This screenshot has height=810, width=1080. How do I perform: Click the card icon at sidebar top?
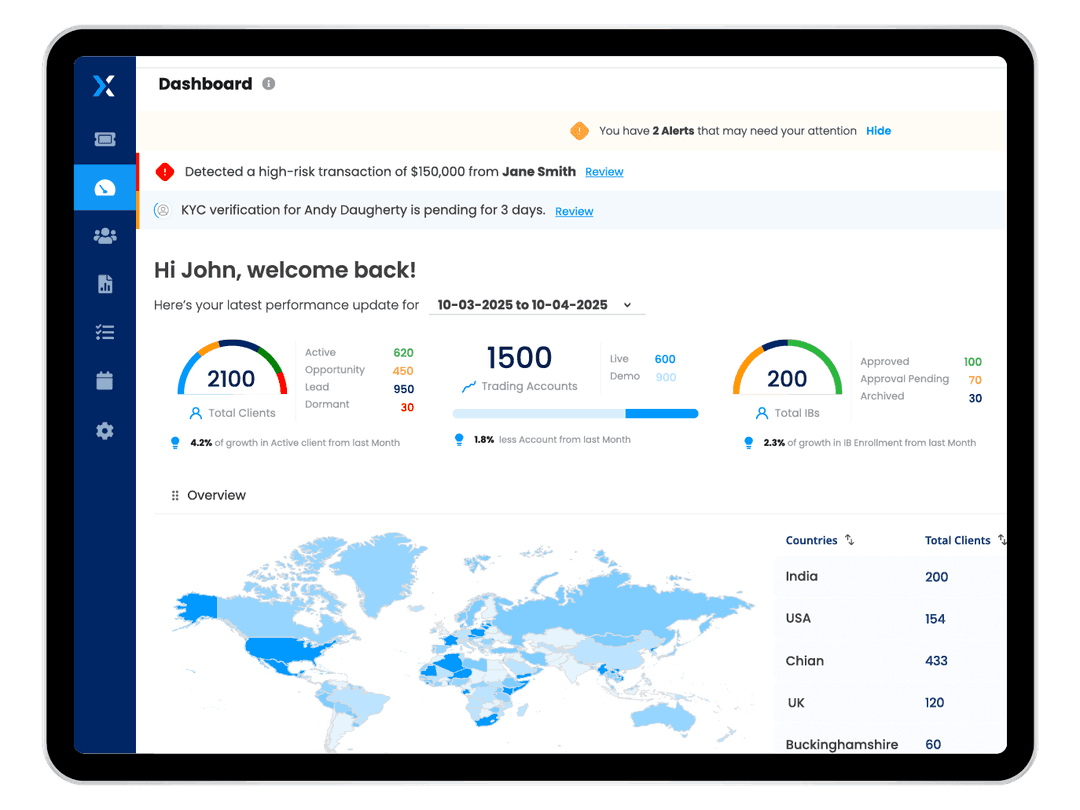tap(105, 139)
